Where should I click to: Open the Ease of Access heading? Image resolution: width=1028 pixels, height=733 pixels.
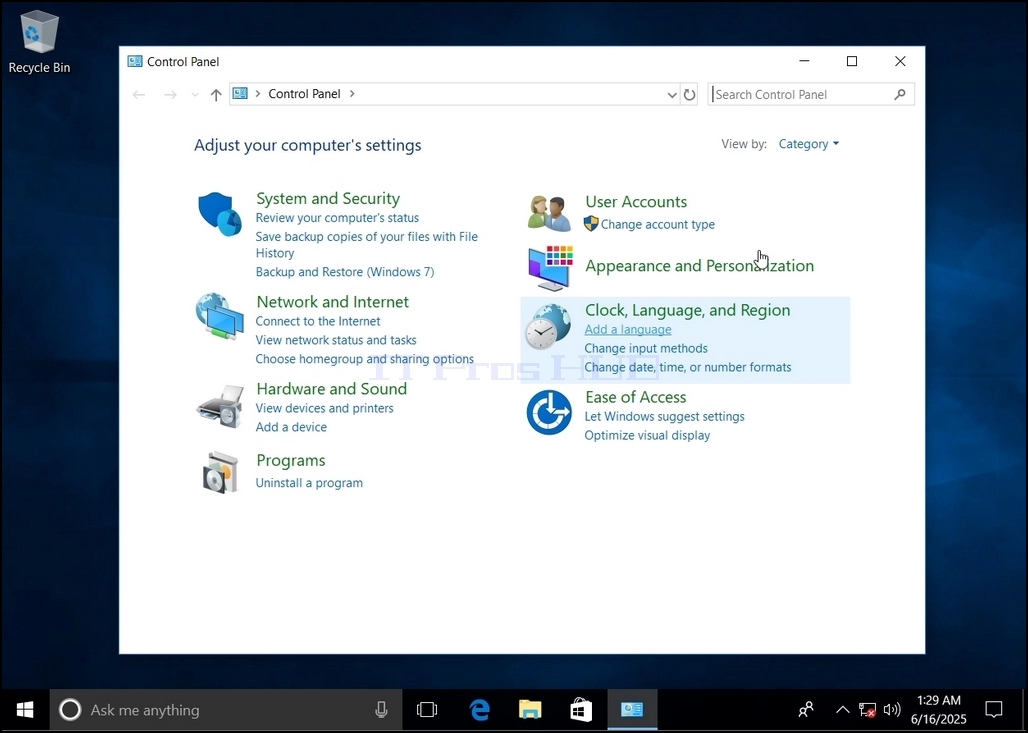(x=635, y=397)
